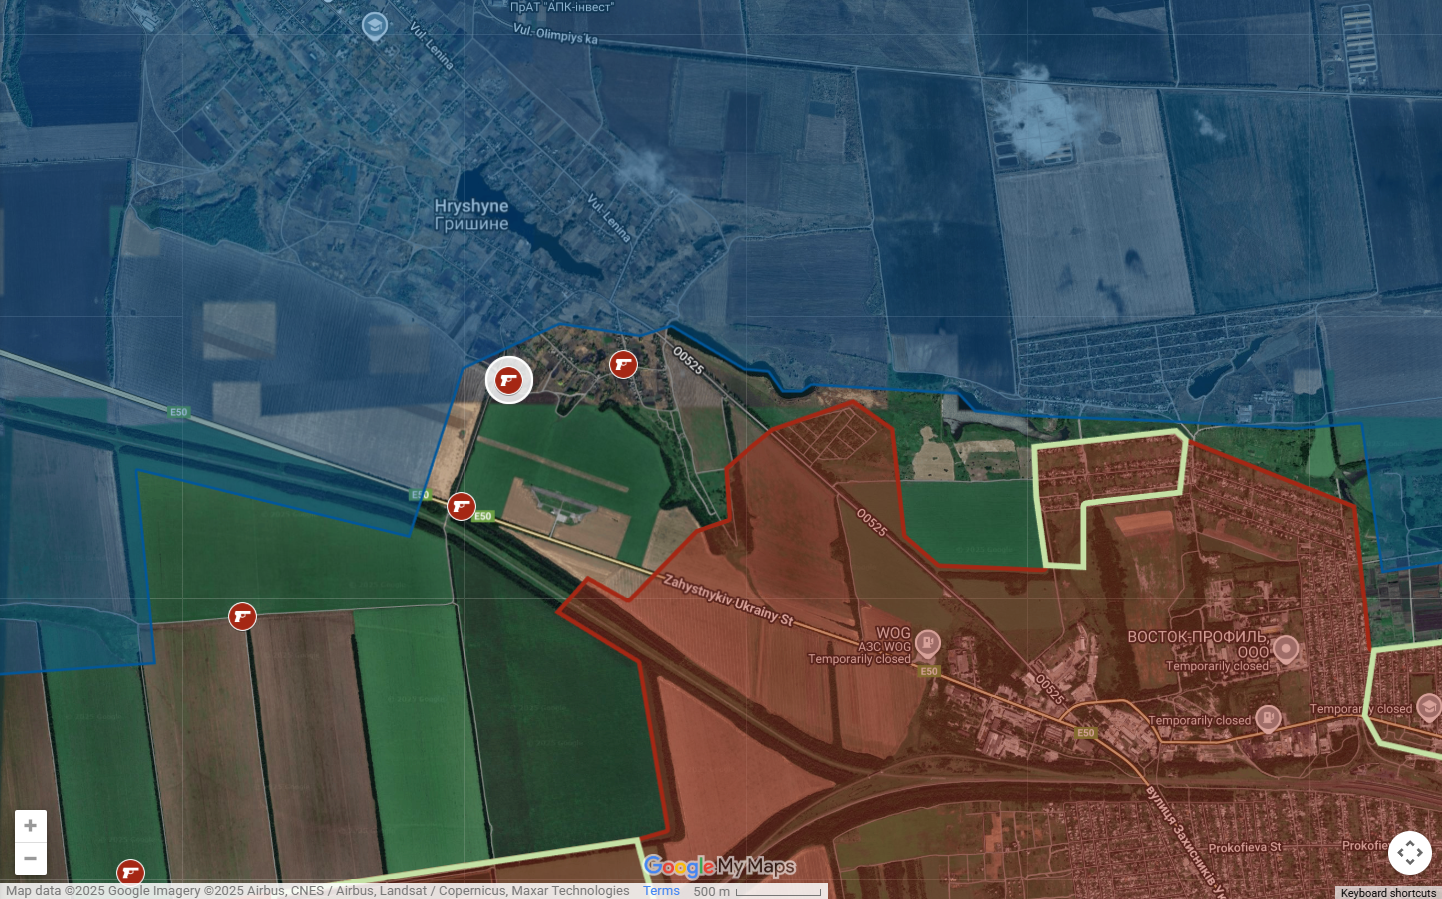Click the Prokofieva St label
Image resolution: width=1442 pixels, height=899 pixels.
tap(1245, 848)
